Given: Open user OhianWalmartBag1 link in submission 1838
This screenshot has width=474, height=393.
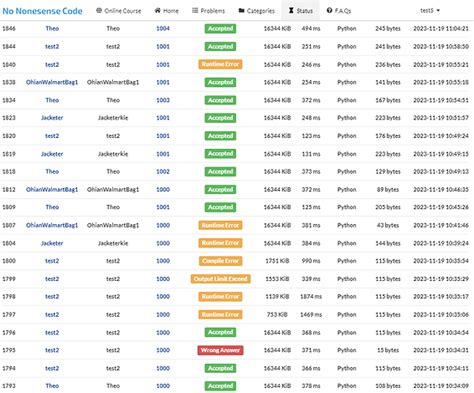Looking at the screenshot, I should (52, 82).
